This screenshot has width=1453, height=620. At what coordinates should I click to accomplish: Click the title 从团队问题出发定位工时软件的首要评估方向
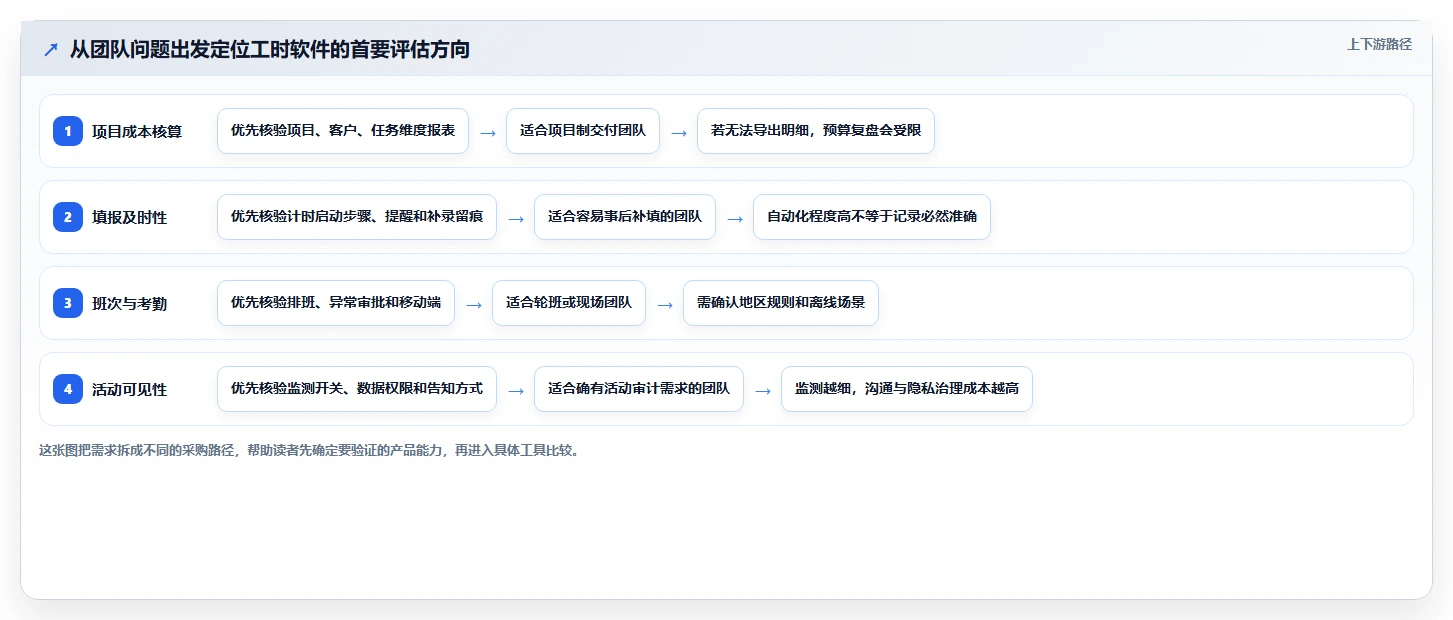click(270, 49)
